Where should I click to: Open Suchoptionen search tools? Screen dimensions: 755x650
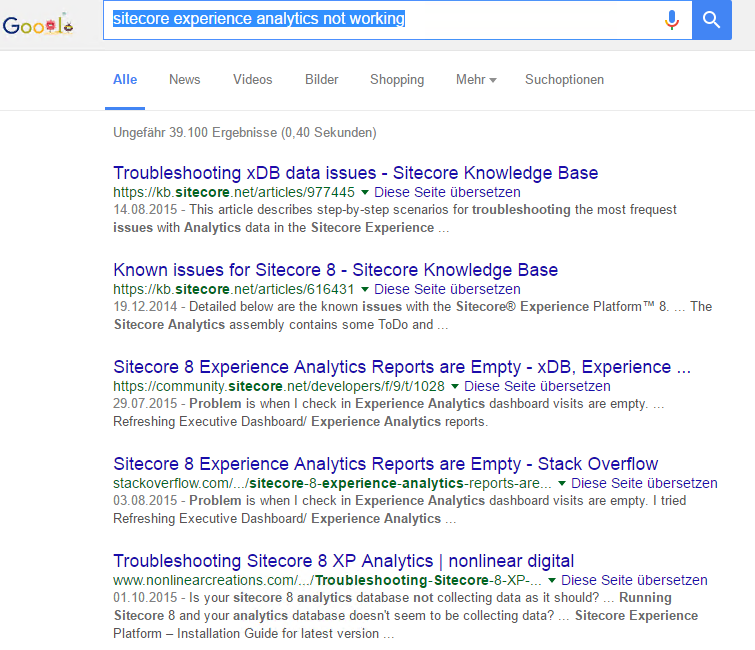(564, 80)
